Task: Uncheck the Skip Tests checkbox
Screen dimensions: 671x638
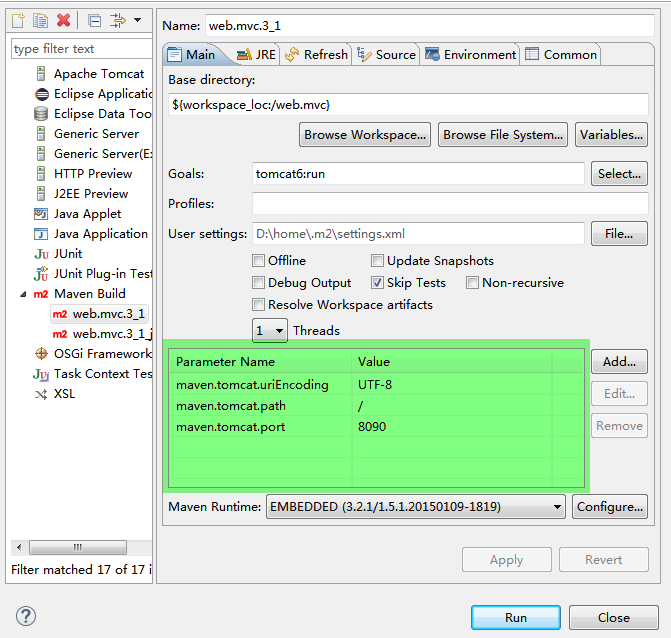Action: click(x=377, y=283)
